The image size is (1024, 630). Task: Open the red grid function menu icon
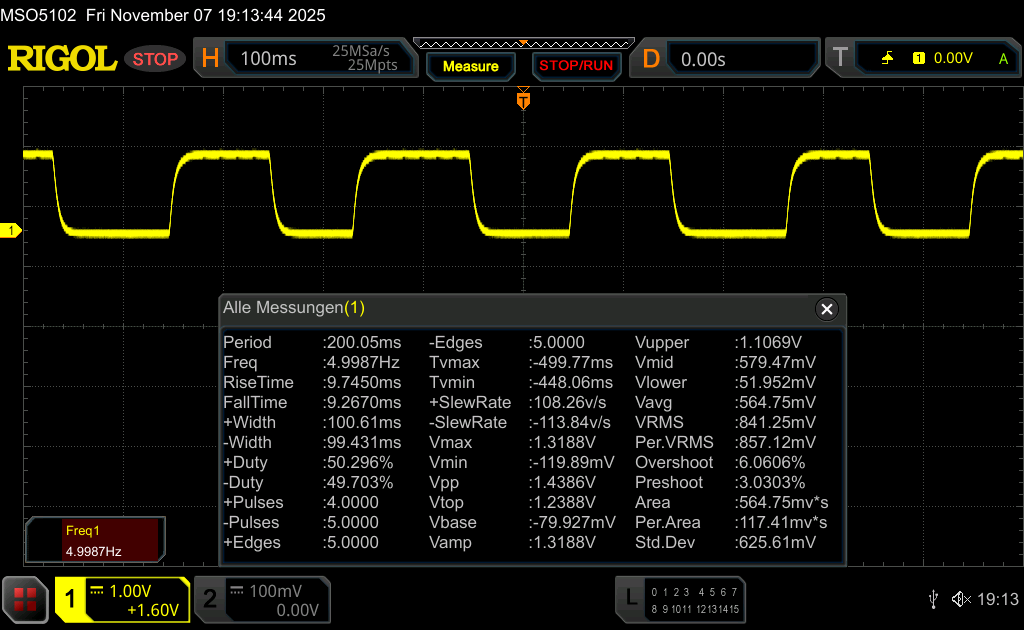click(26, 599)
